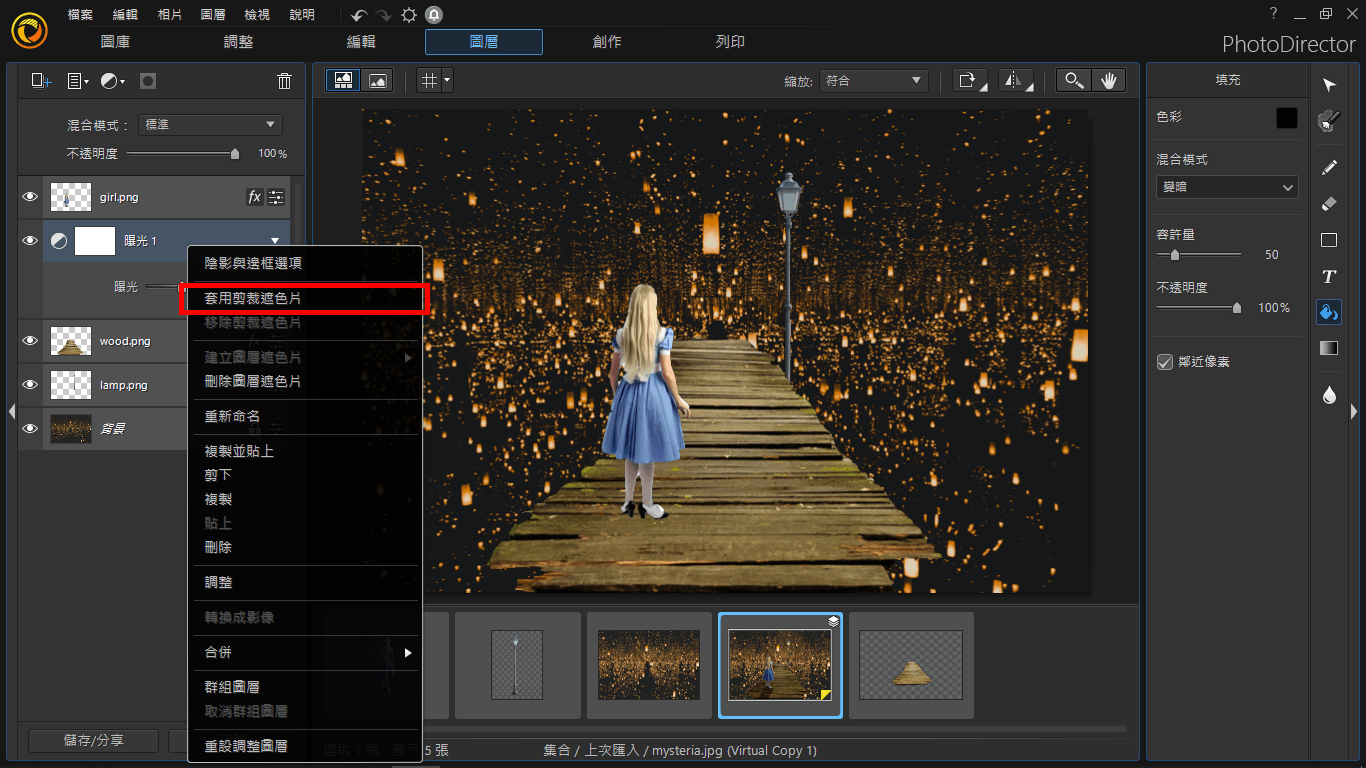Switch to viewer with thumbnail strip mode
This screenshot has width=1366, height=768.
(x=343, y=81)
